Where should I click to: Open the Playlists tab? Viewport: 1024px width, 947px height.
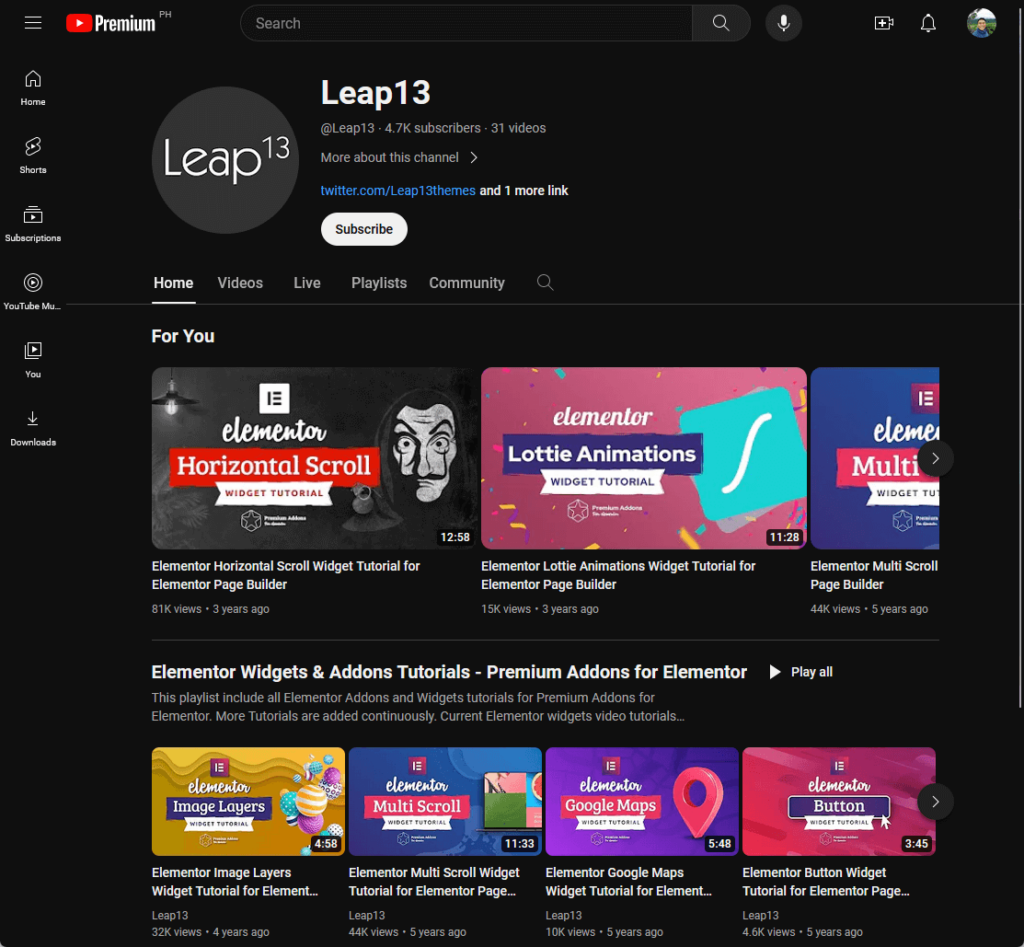pos(378,283)
